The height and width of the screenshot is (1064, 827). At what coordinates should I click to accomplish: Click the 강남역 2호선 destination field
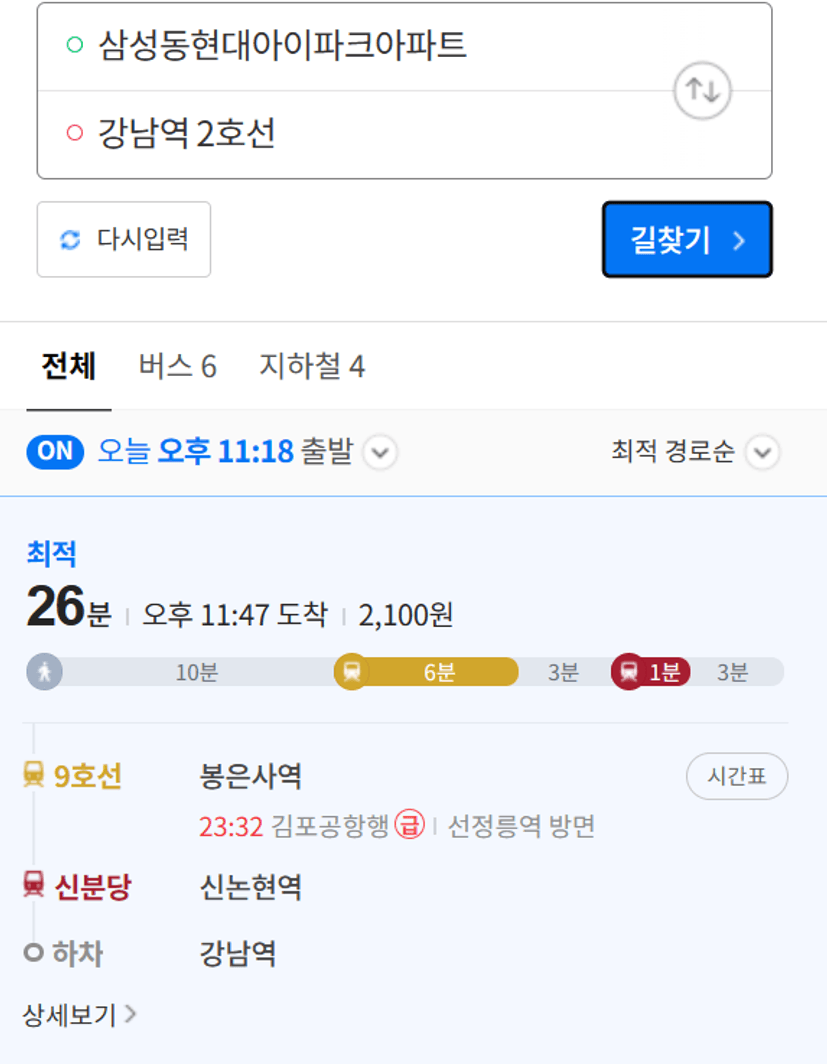(404, 134)
